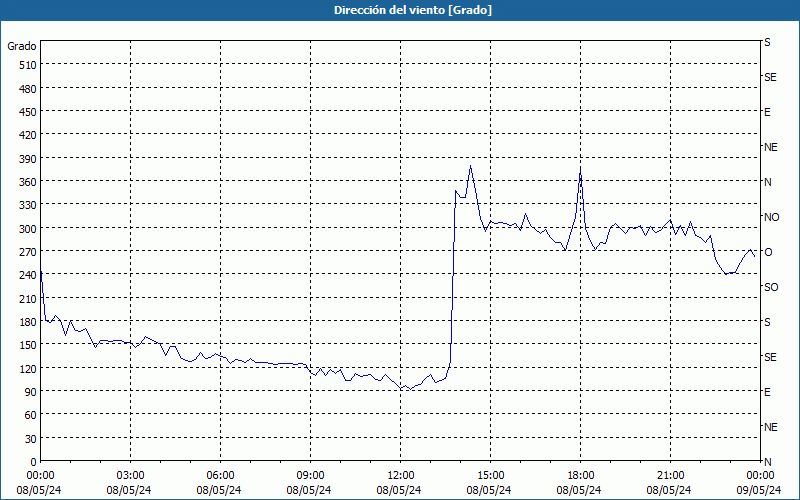Click the 270 y-axis tick label

point(25,251)
